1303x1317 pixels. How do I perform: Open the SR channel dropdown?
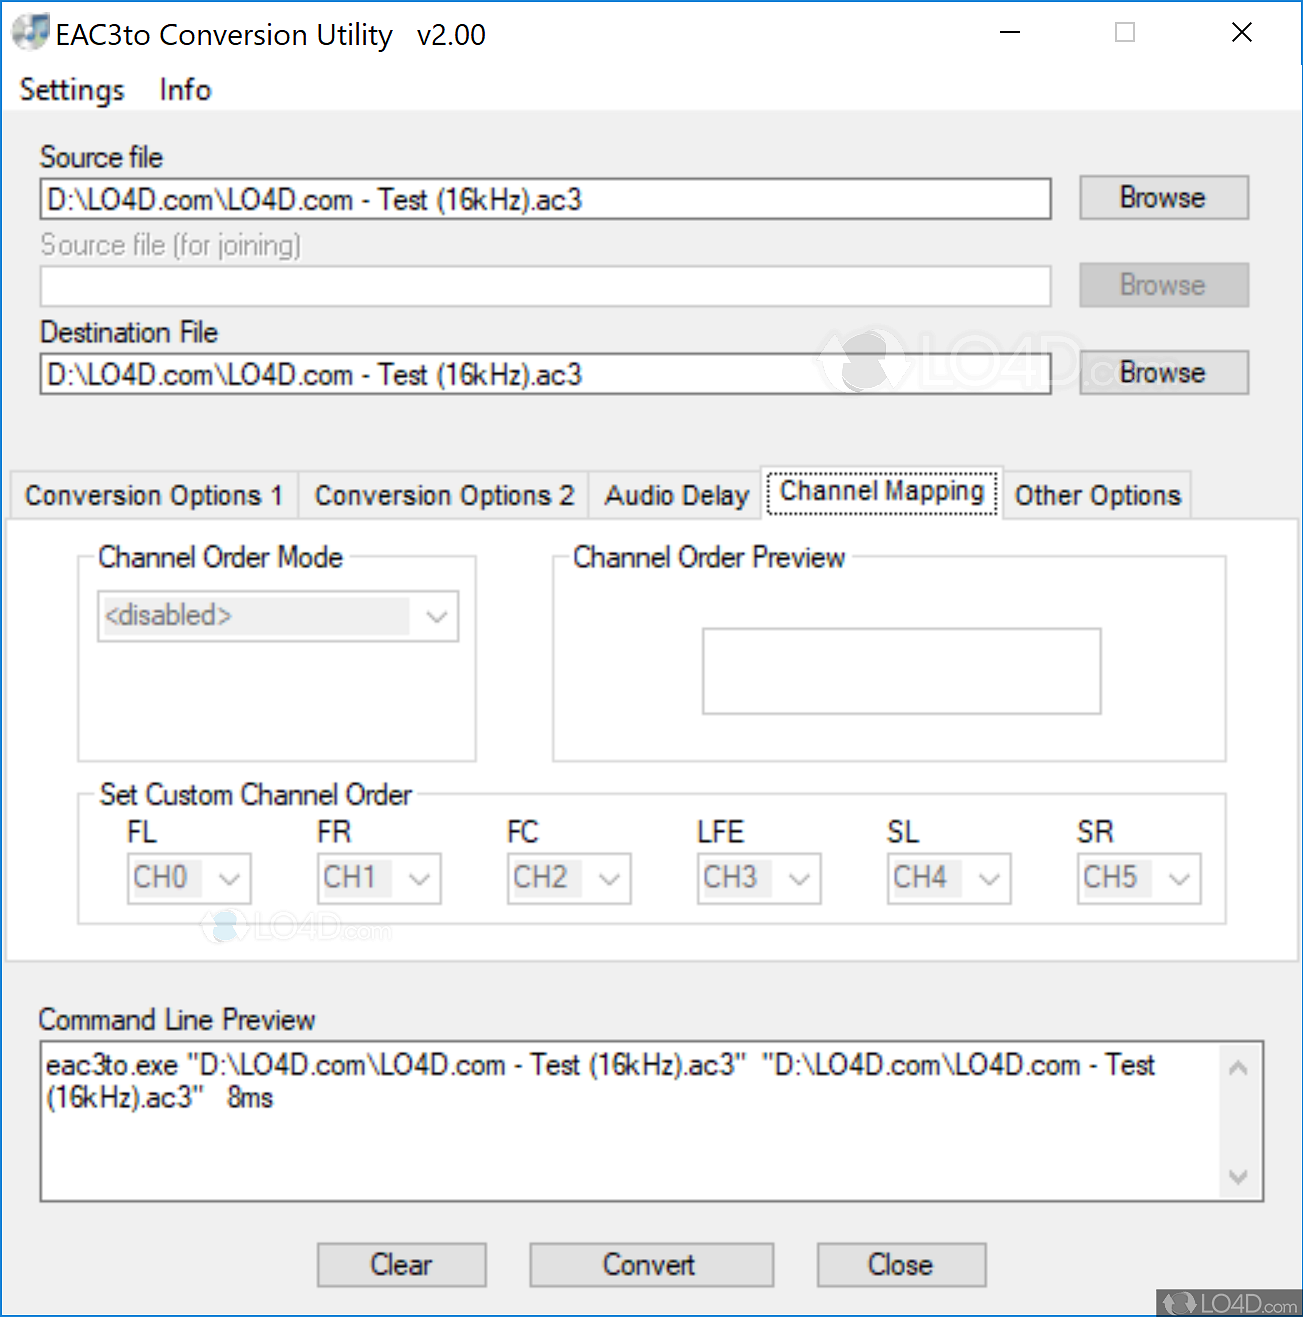coord(1139,879)
